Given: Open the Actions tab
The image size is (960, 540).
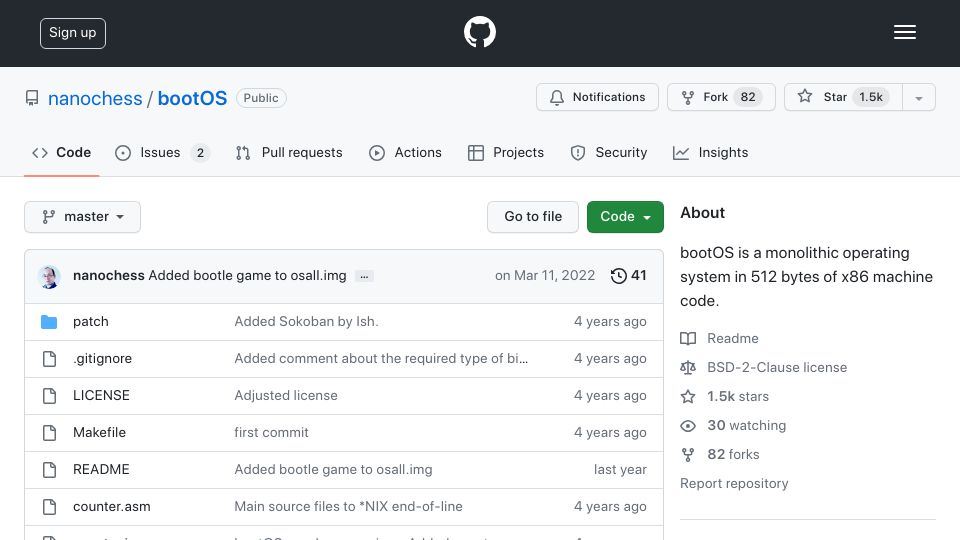Looking at the screenshot, I should coord(405,152).
